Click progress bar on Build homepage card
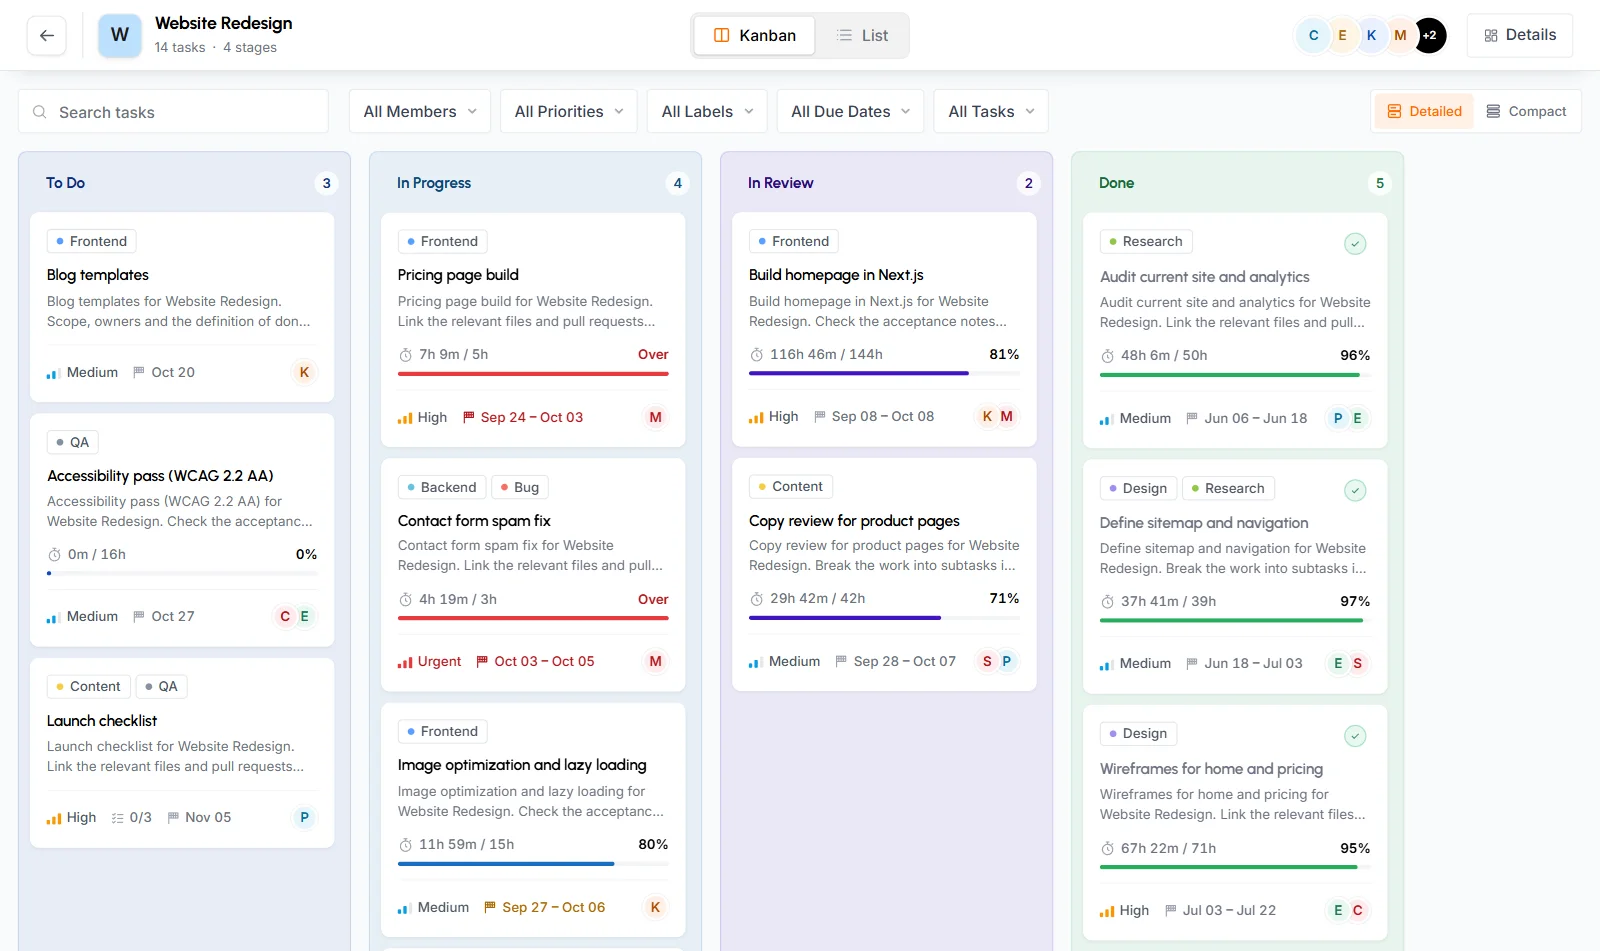 click(x=884, y=373)
